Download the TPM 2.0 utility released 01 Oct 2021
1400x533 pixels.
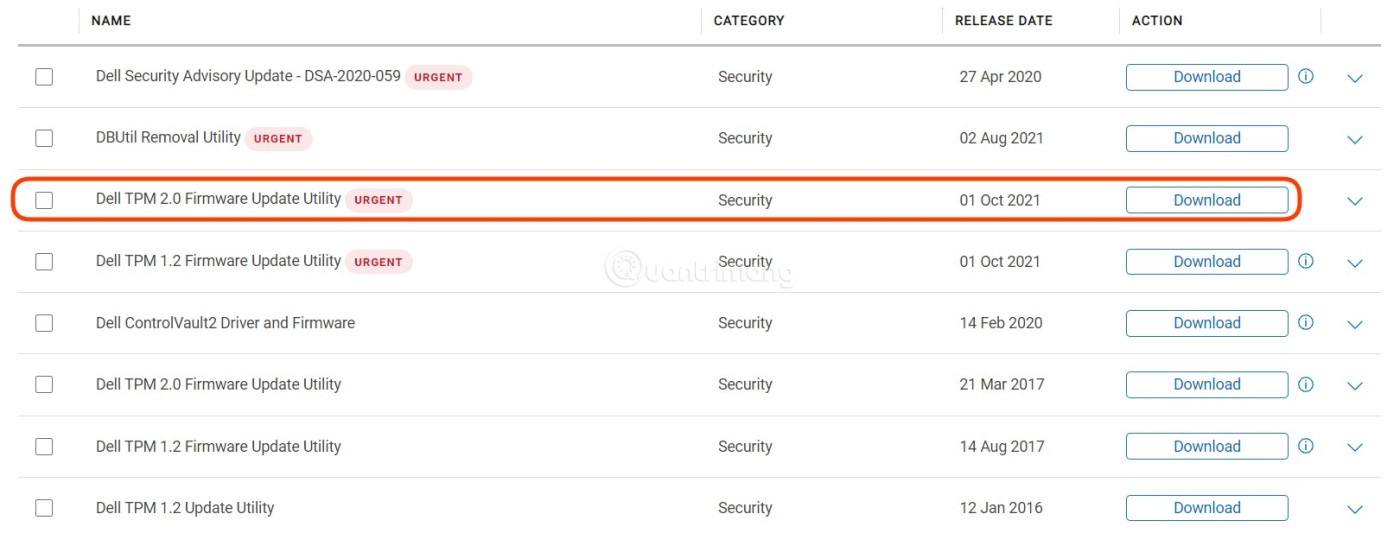click(1206, 200)
